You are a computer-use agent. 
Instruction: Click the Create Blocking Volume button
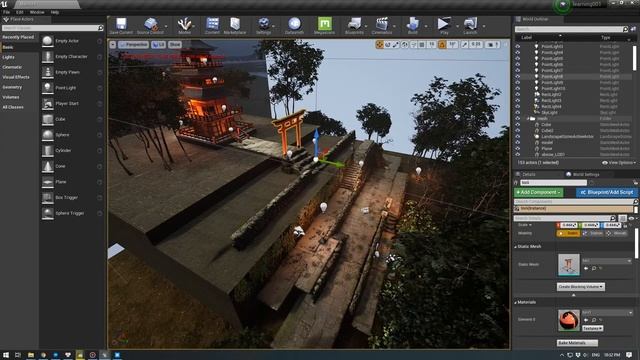[x=580, y=287]
